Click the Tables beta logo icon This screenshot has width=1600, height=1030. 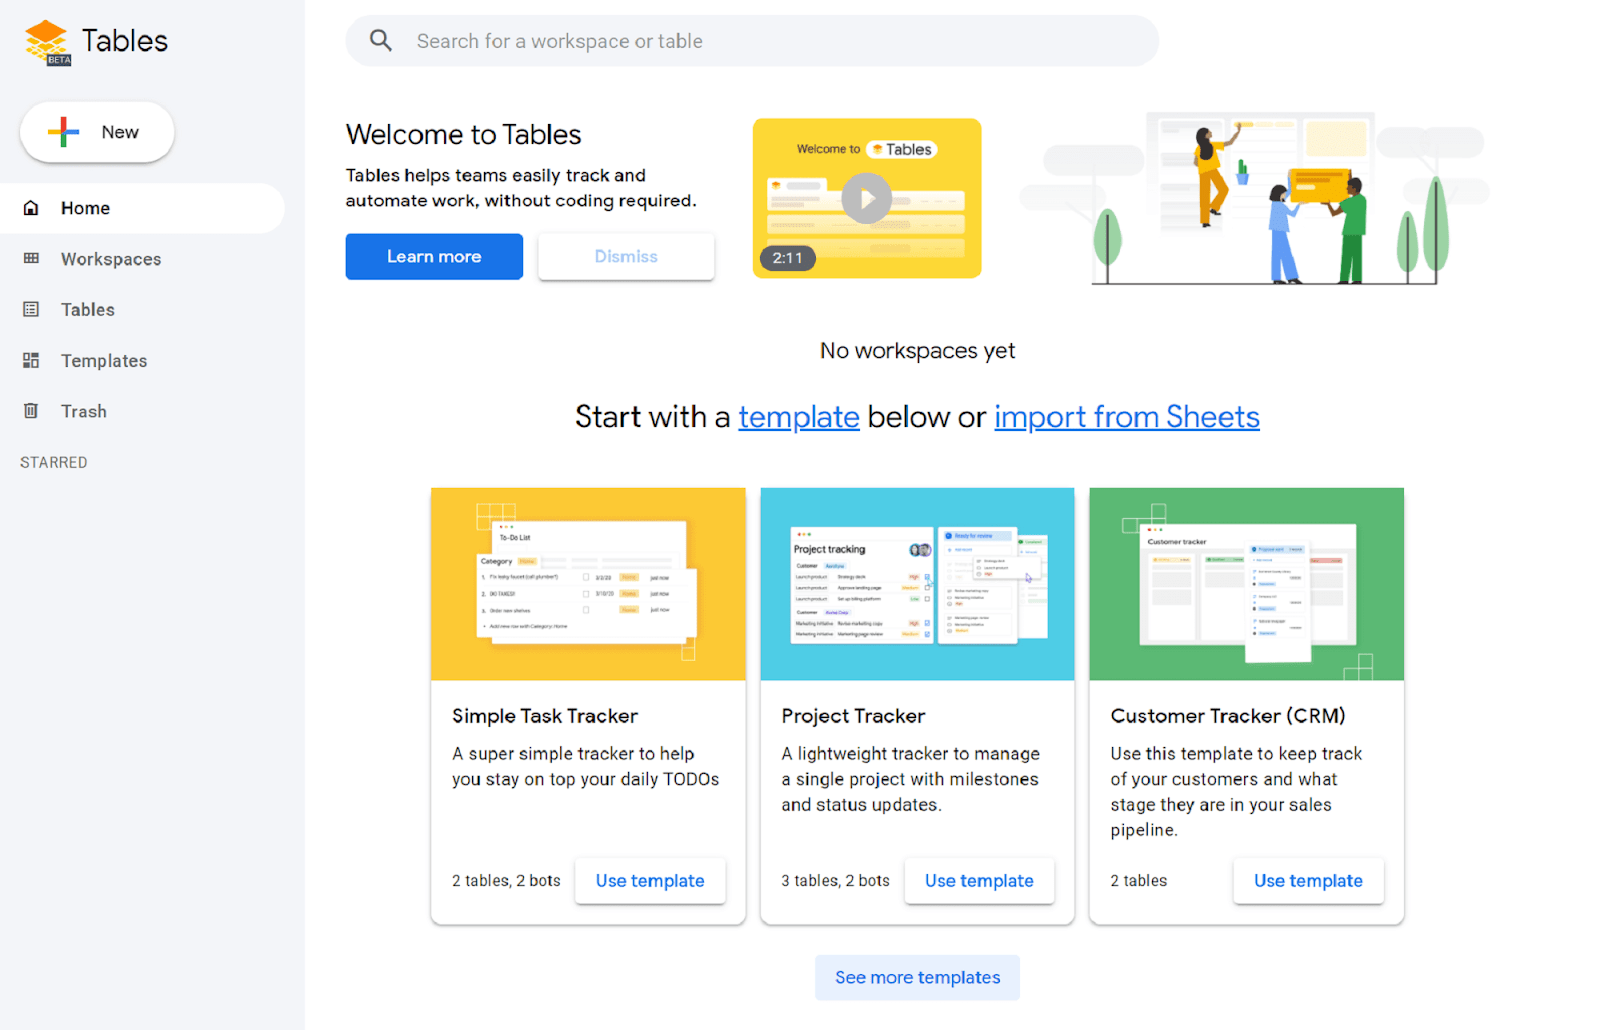tap(47, 42)
